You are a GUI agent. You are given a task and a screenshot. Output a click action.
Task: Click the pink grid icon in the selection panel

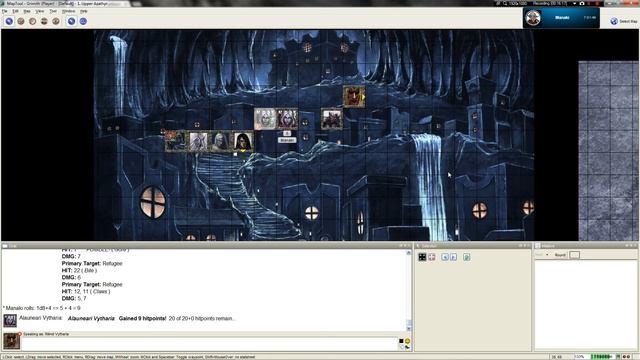click(432, 257)
